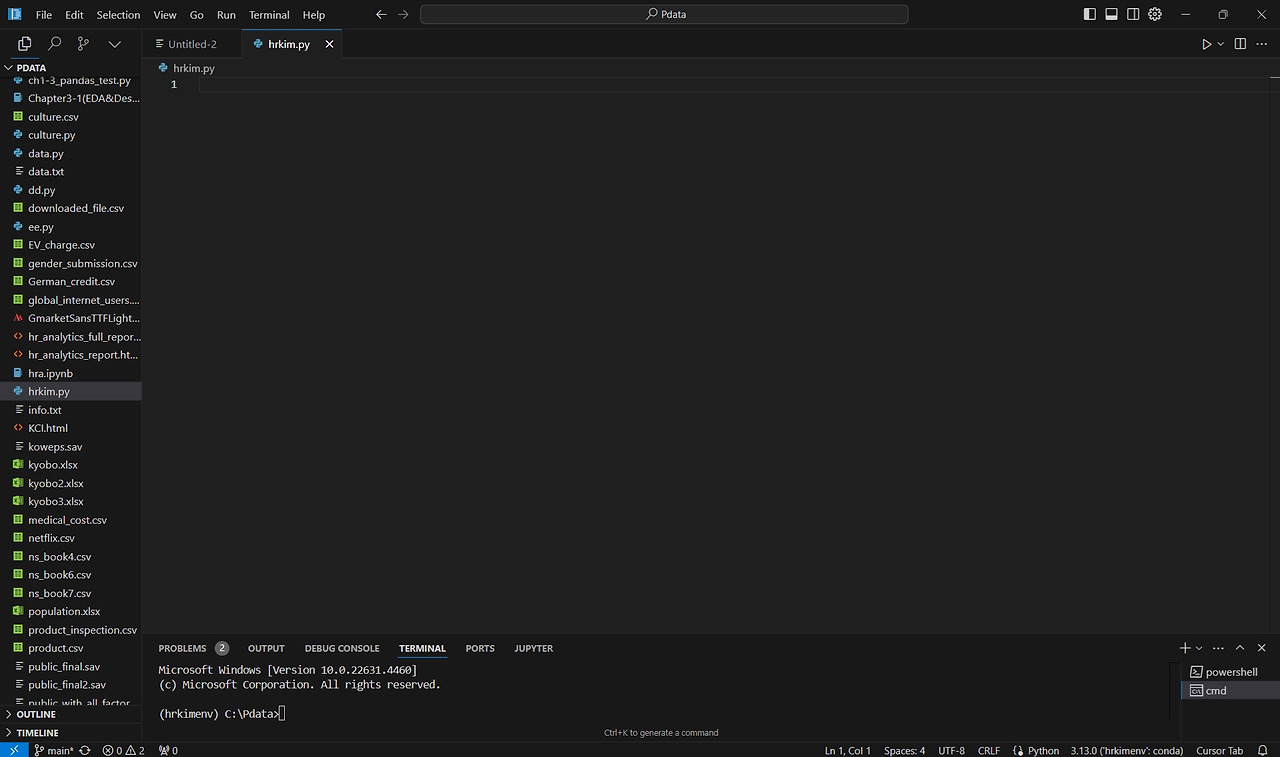The height and width of the screenshot is (757, 1280).
Task: Switch to the PROBLEMS panel tab
Action: 193,648
